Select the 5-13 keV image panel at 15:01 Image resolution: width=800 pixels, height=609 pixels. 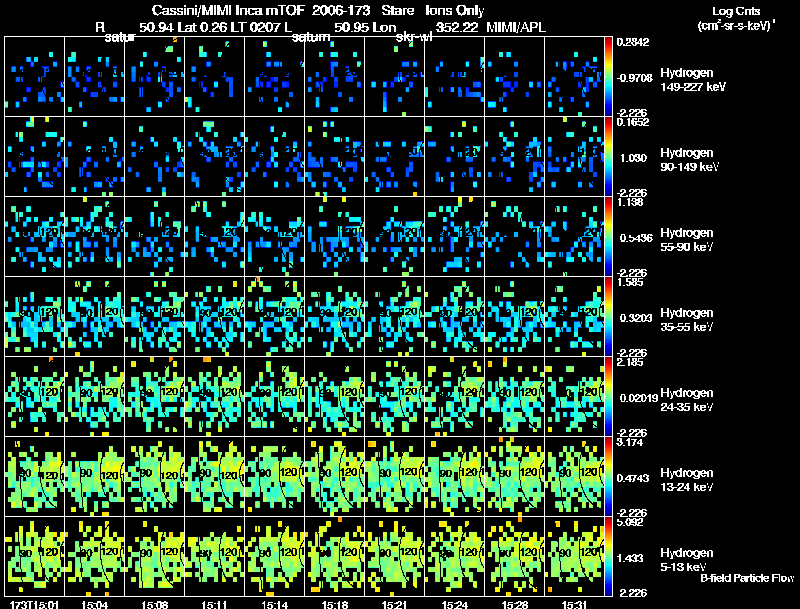34,556
